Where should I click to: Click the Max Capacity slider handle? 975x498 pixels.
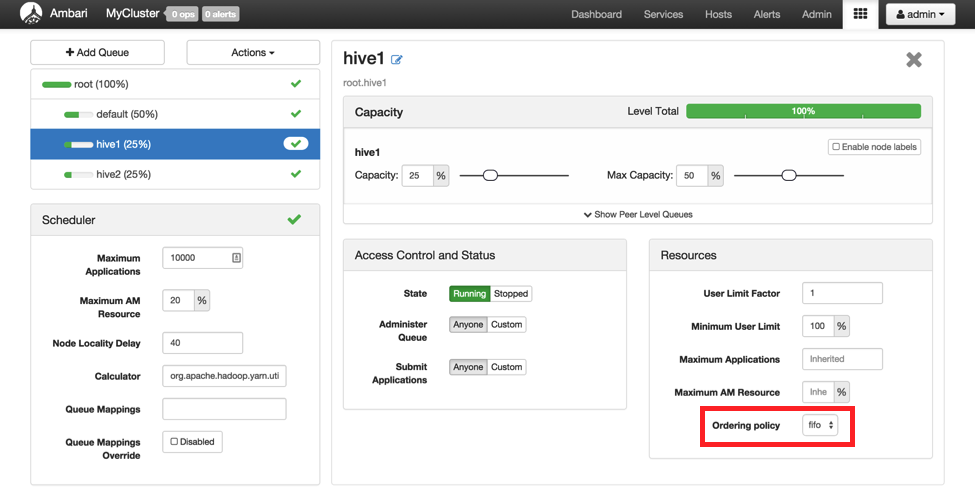[x=789, y=175]
